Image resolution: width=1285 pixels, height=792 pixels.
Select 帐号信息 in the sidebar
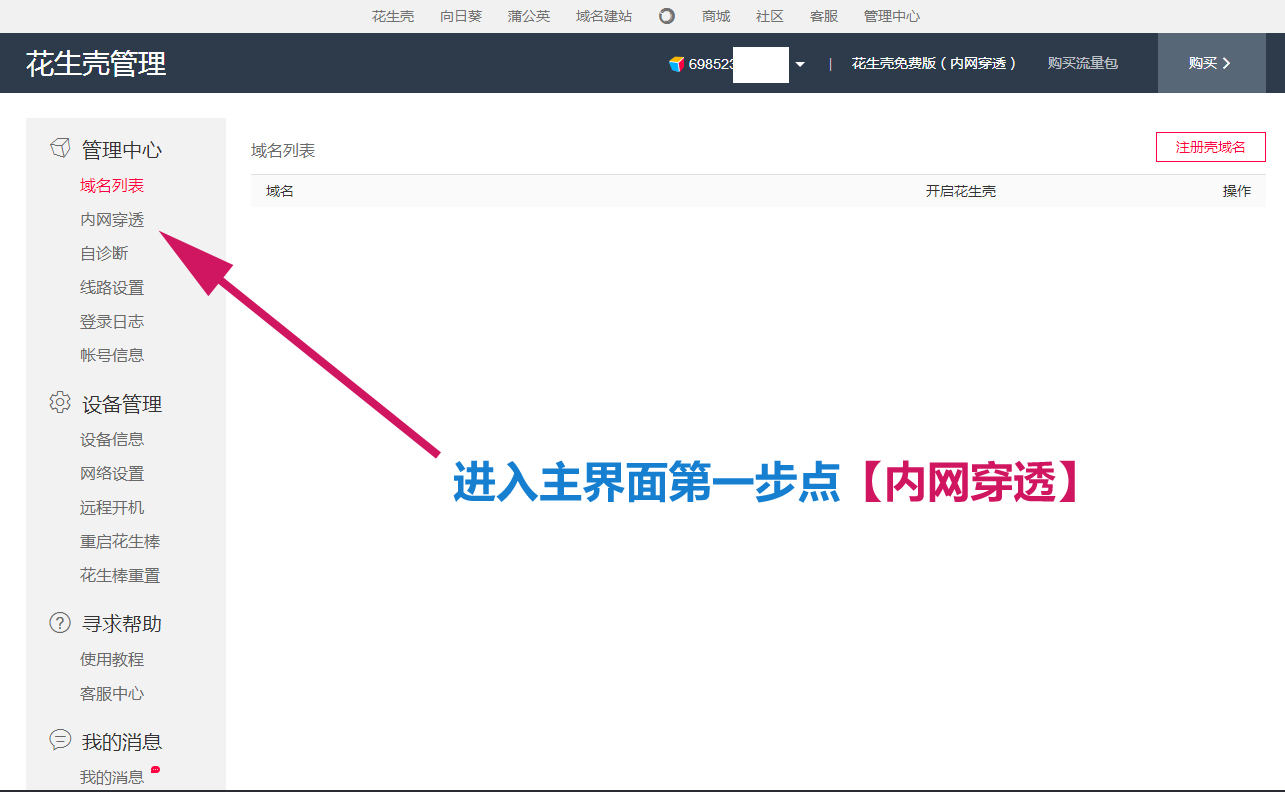point(112,355)
